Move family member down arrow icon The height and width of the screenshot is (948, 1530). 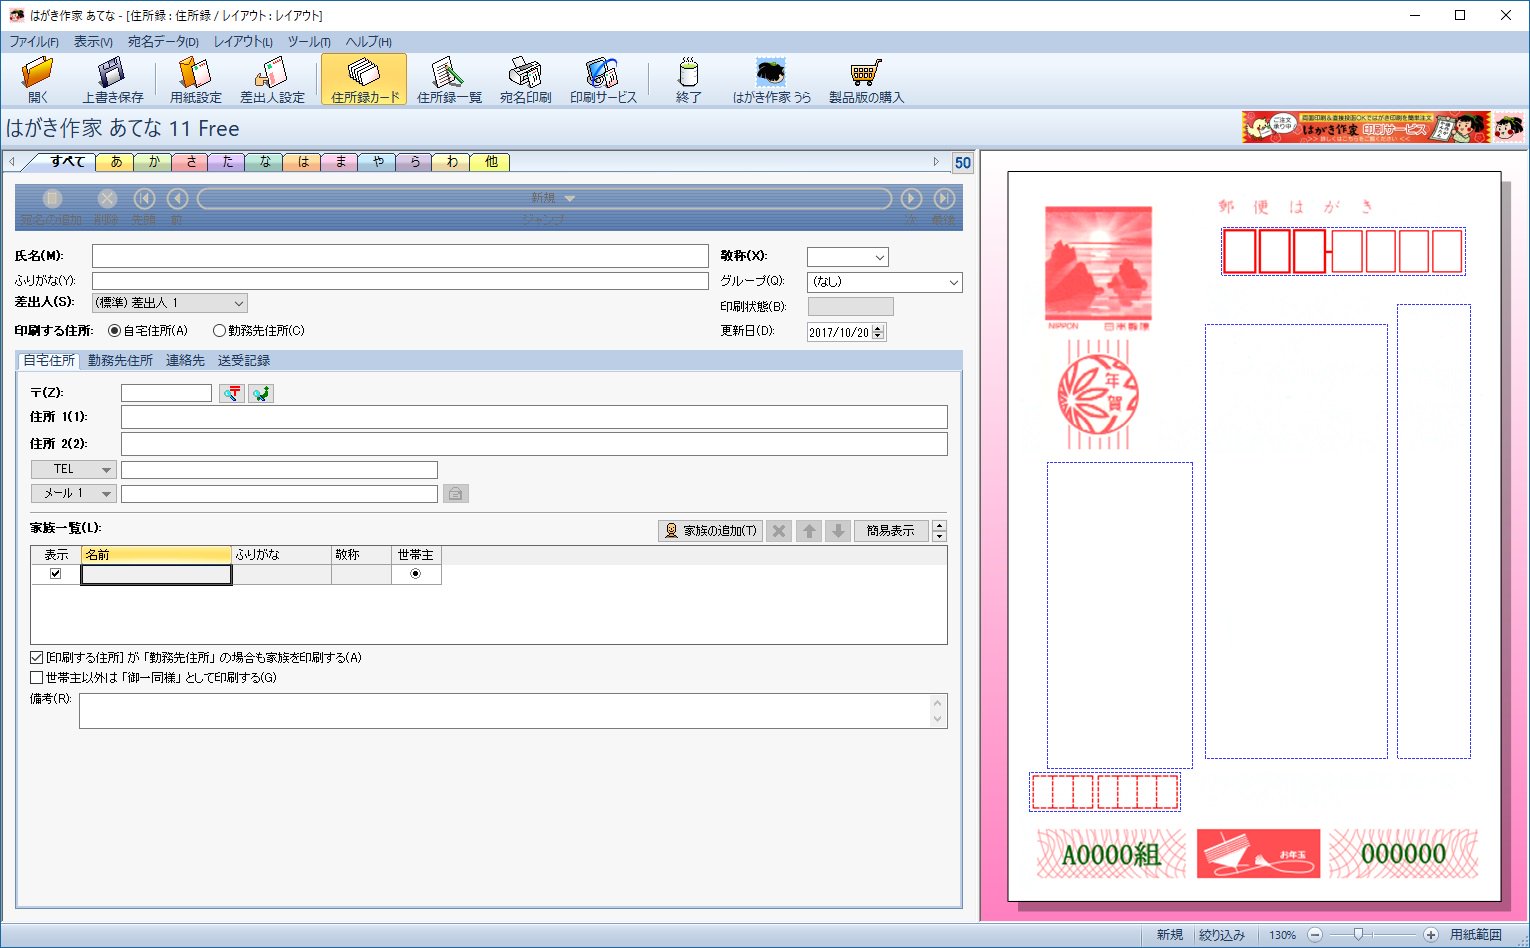click(x=839, y=531)
